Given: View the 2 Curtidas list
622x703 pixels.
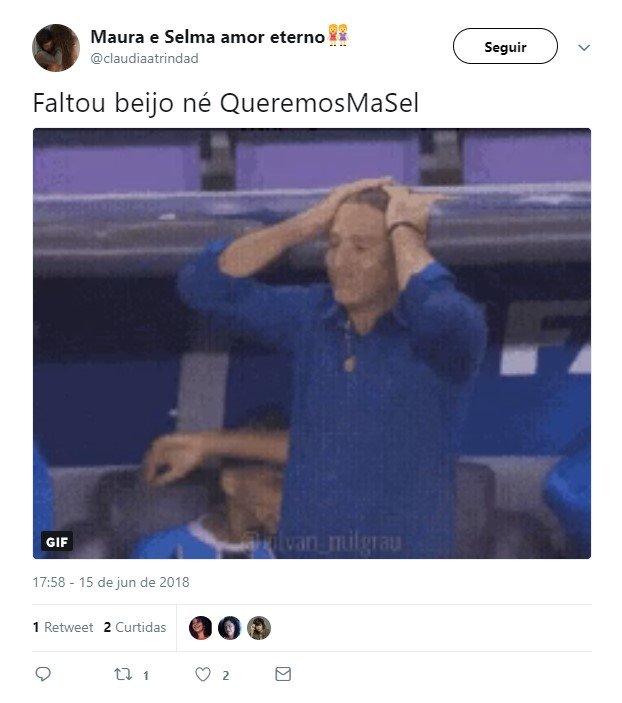Looking at the screenshot, I should (135, 627).
